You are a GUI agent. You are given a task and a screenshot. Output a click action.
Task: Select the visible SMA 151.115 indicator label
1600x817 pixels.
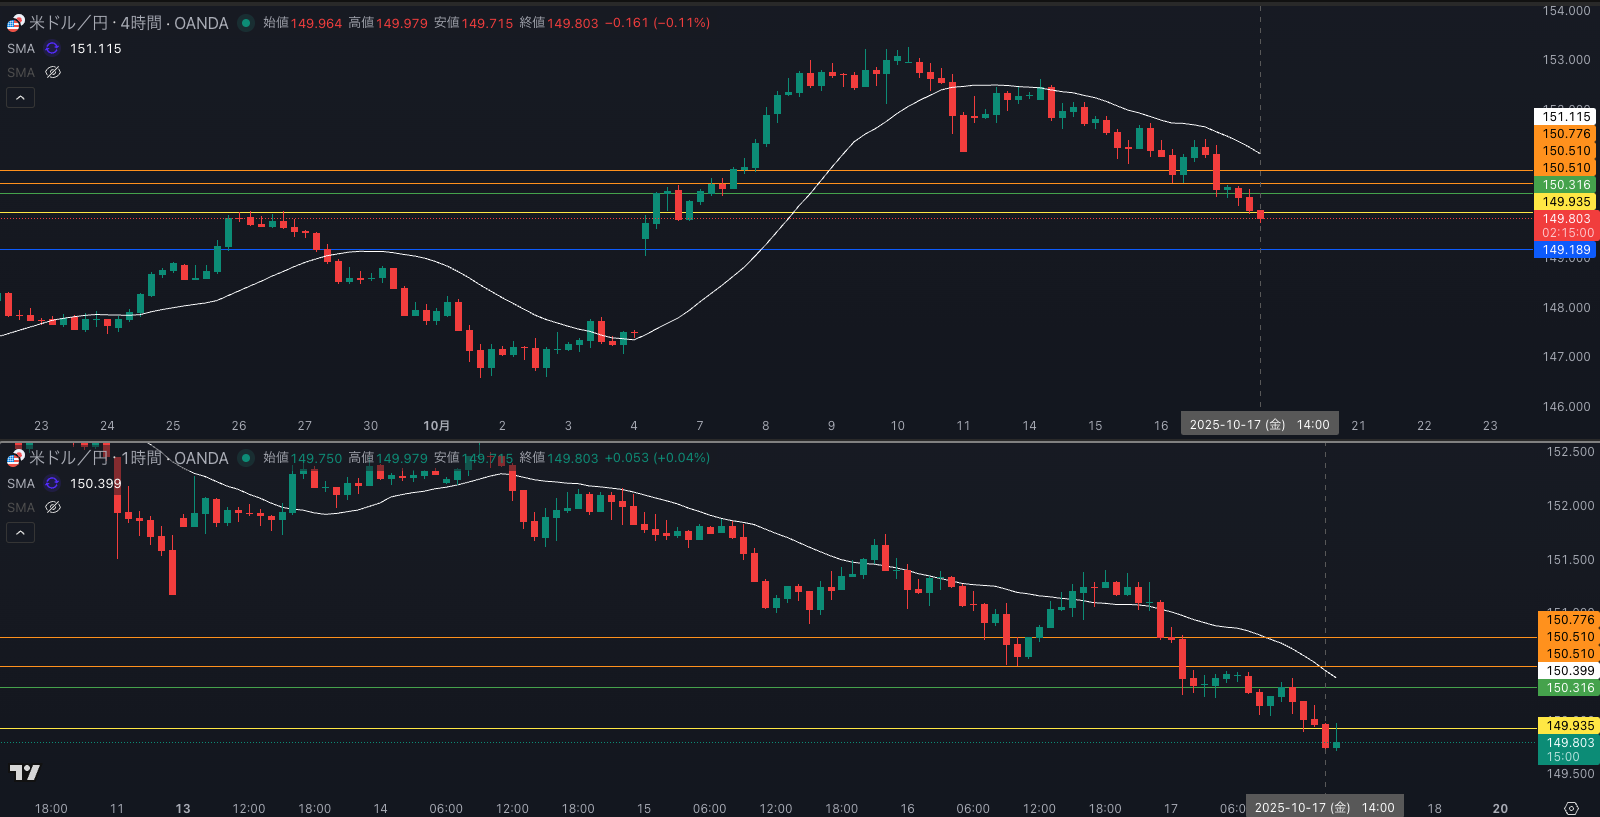click(x=21, y=48)
